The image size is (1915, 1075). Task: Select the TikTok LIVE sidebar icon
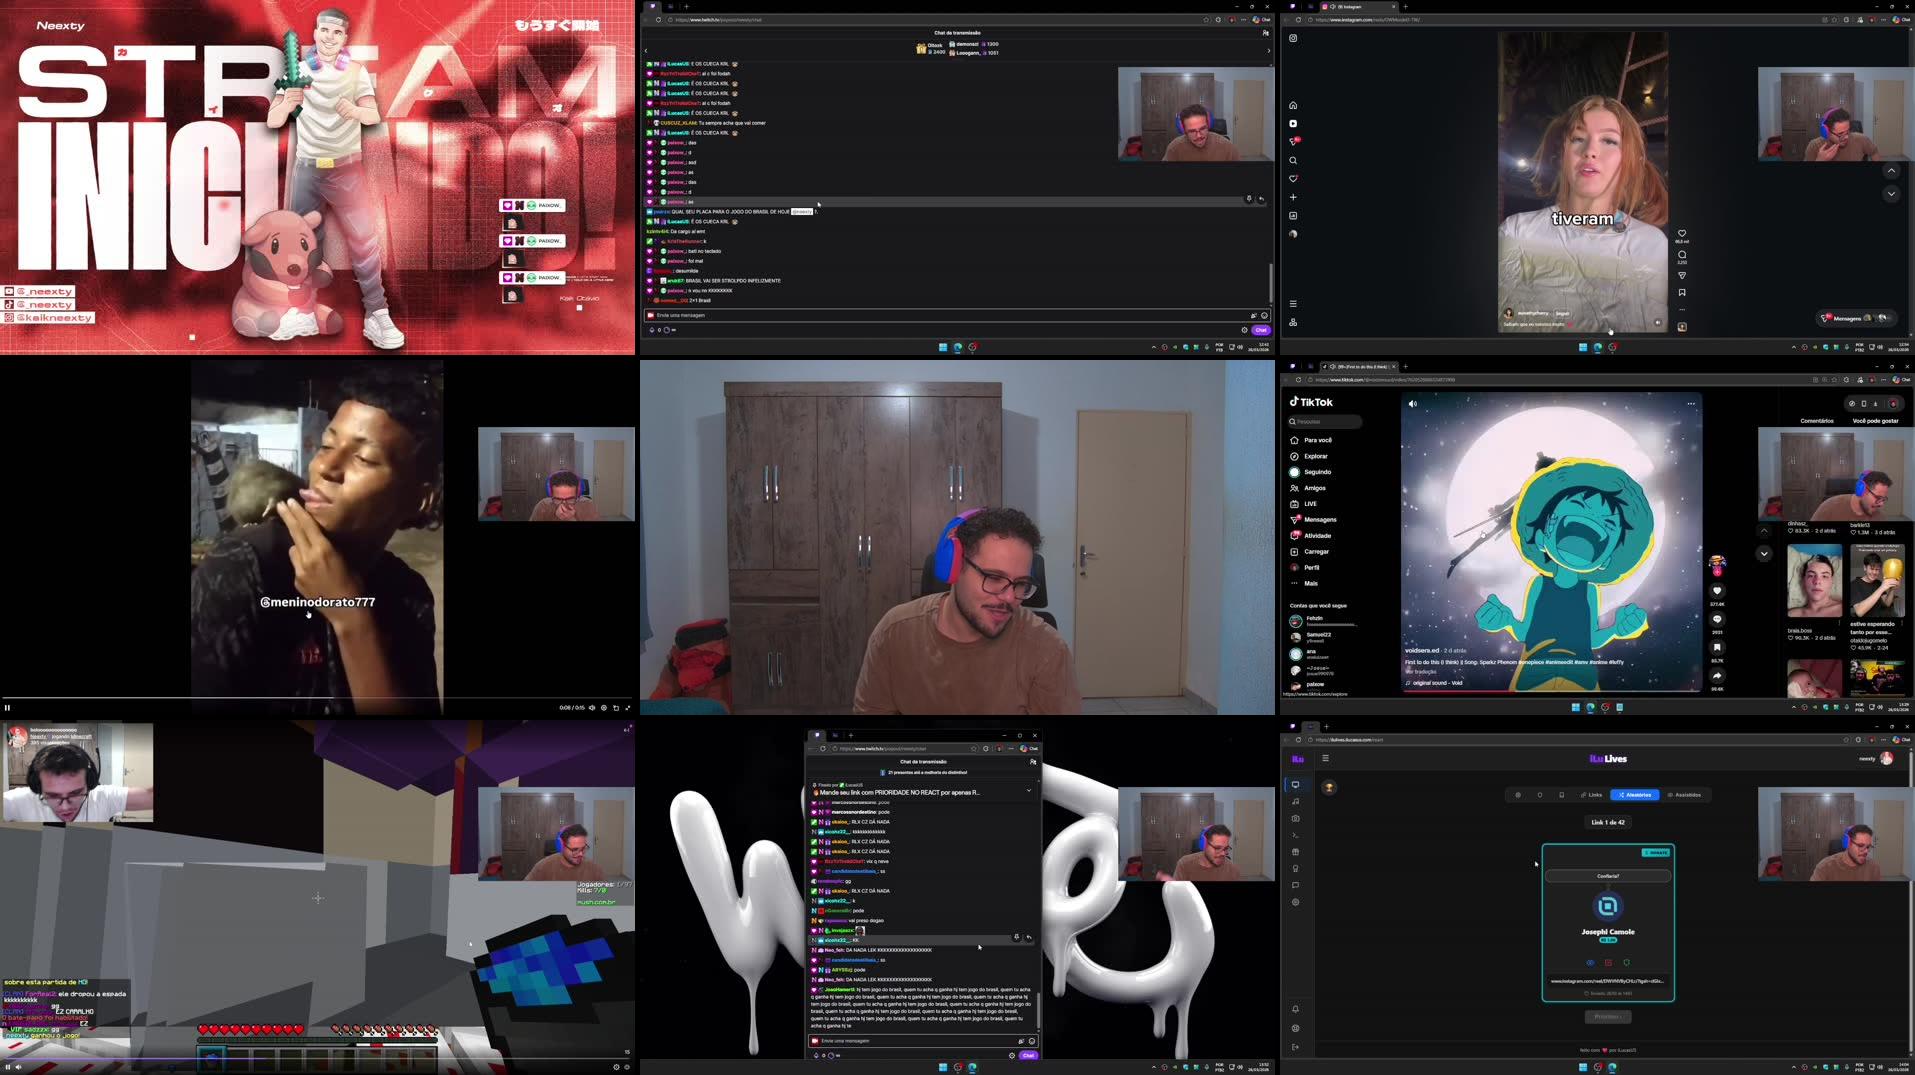(x=1310, y=503)
